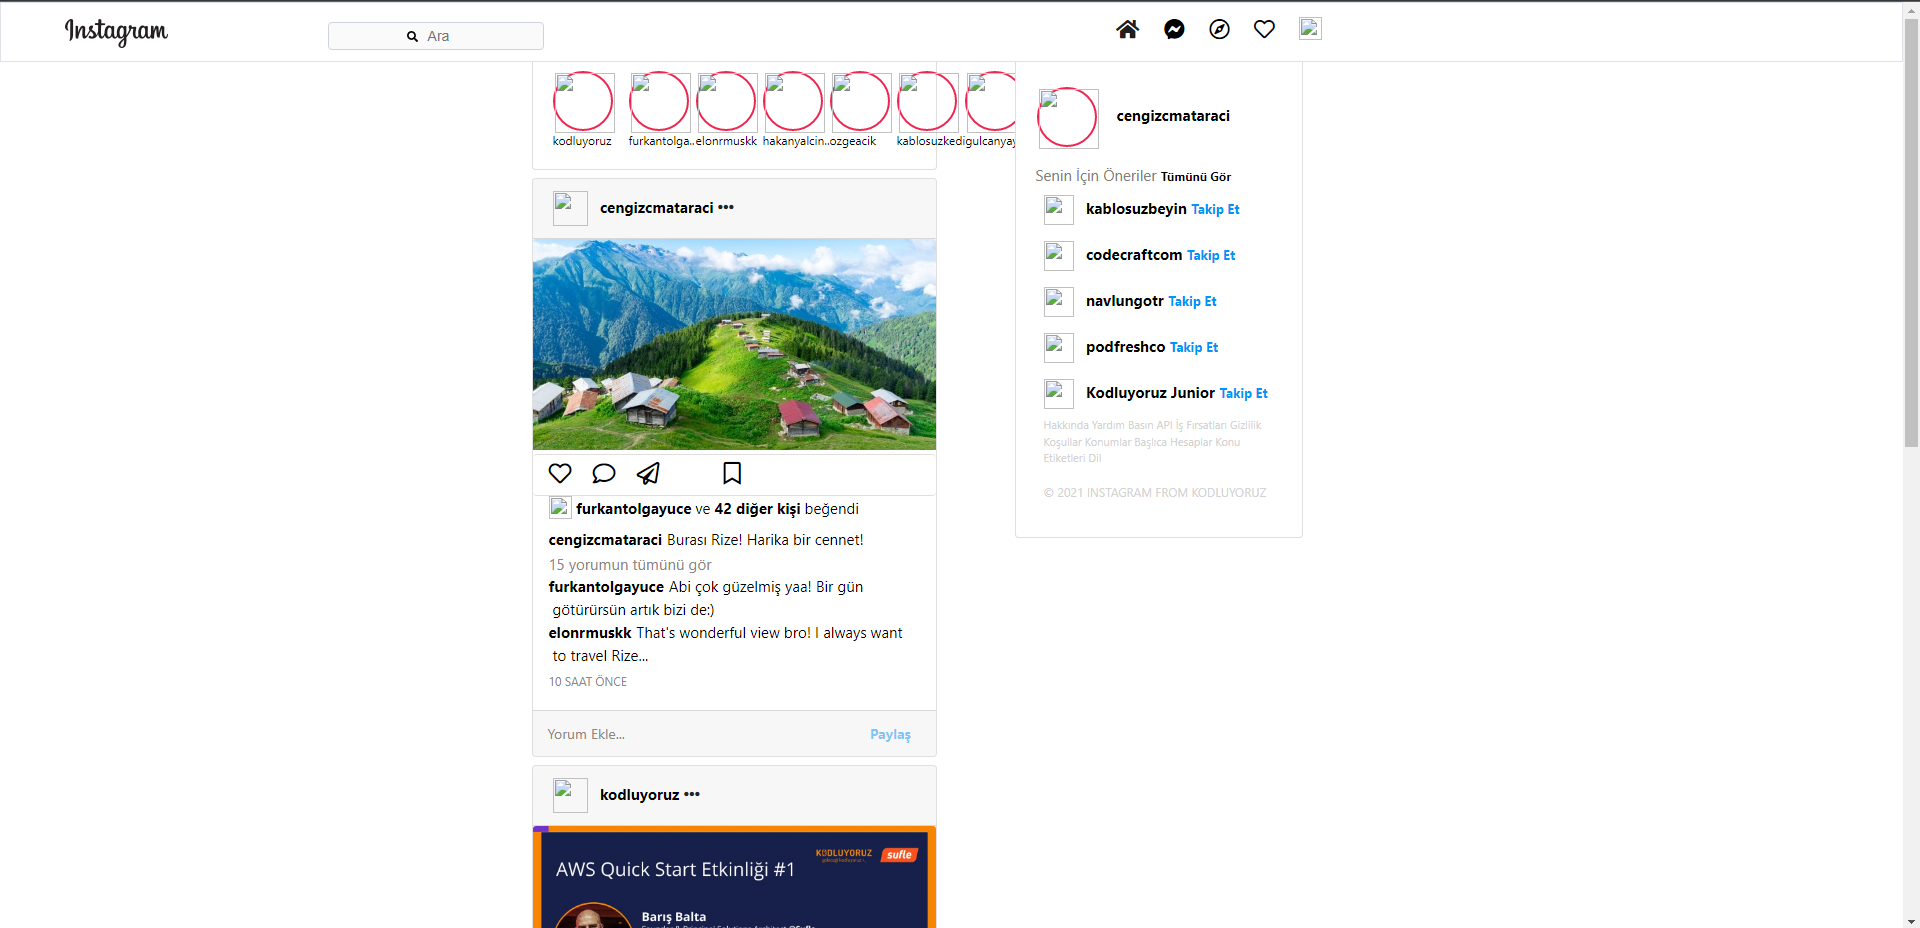Click the Home icon in the navbar
1920x928 pixels.
1127,29
